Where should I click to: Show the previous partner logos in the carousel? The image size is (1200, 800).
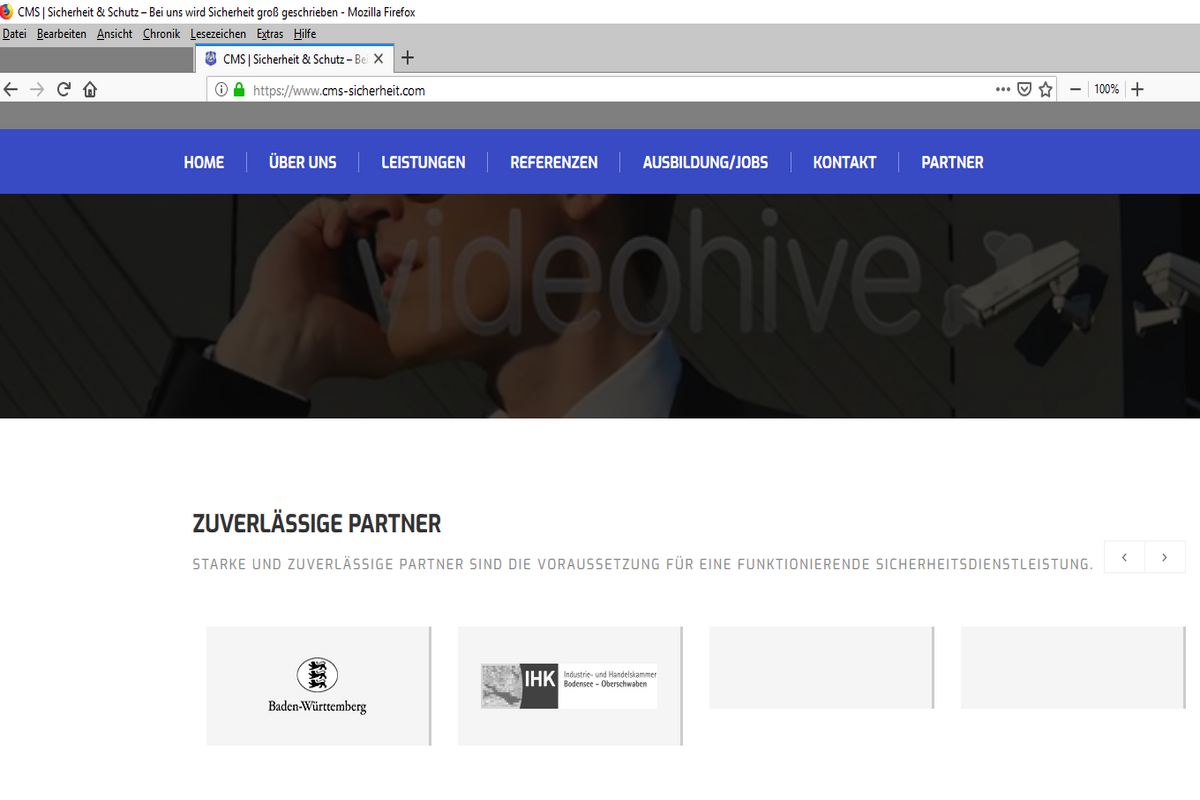pos(1124,557)
